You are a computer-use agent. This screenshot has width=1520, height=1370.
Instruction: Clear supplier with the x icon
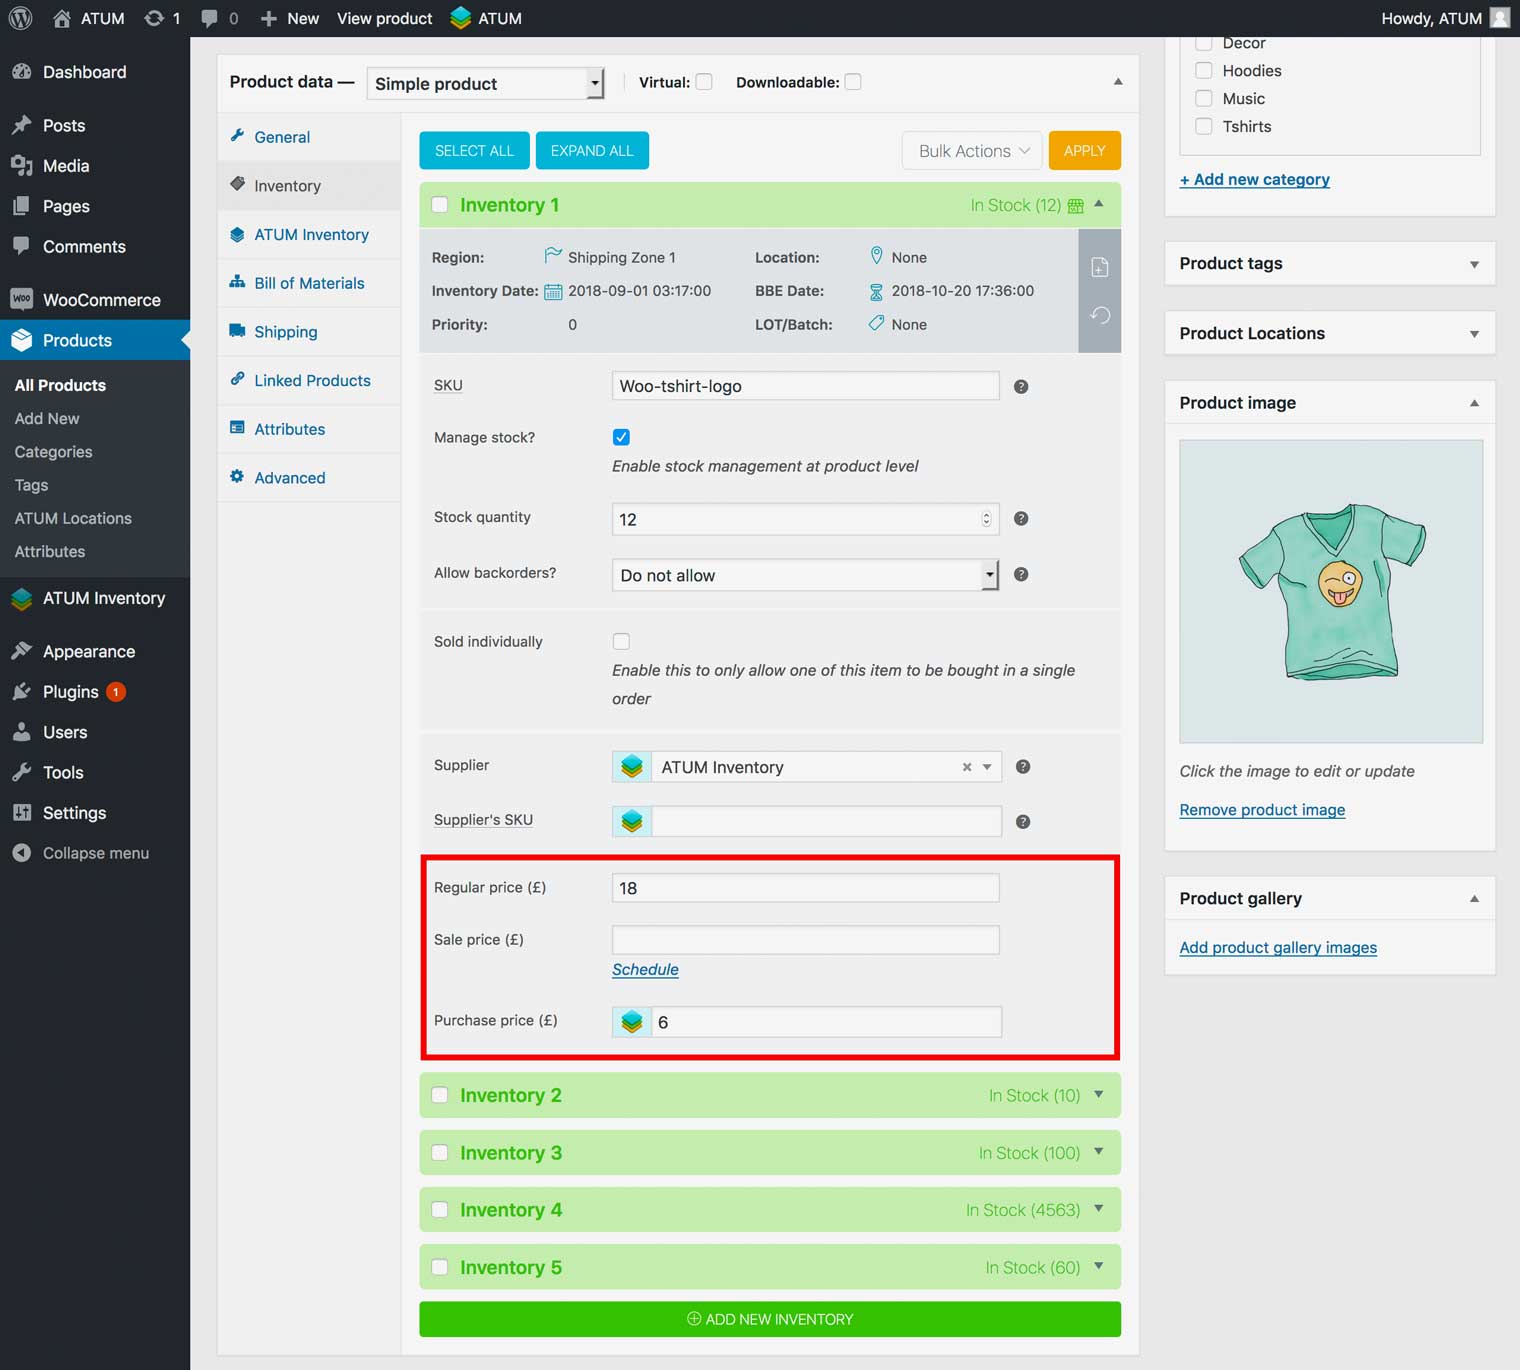tap(966, 767)
